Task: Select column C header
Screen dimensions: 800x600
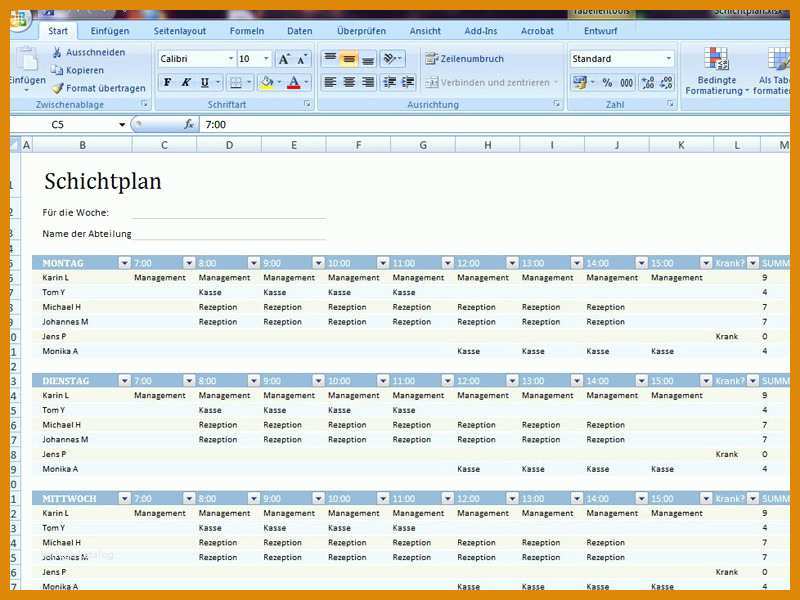Action: point(164,145)
